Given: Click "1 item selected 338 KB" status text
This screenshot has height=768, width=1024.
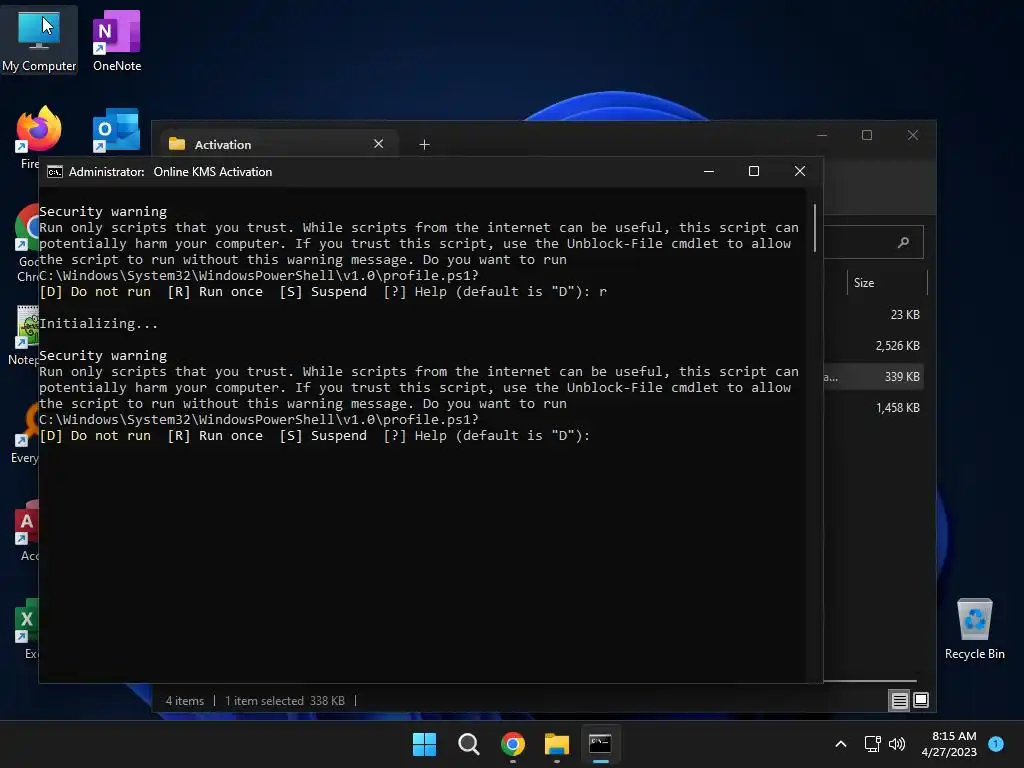Looking at the screenshot, I should pos(285,701).
